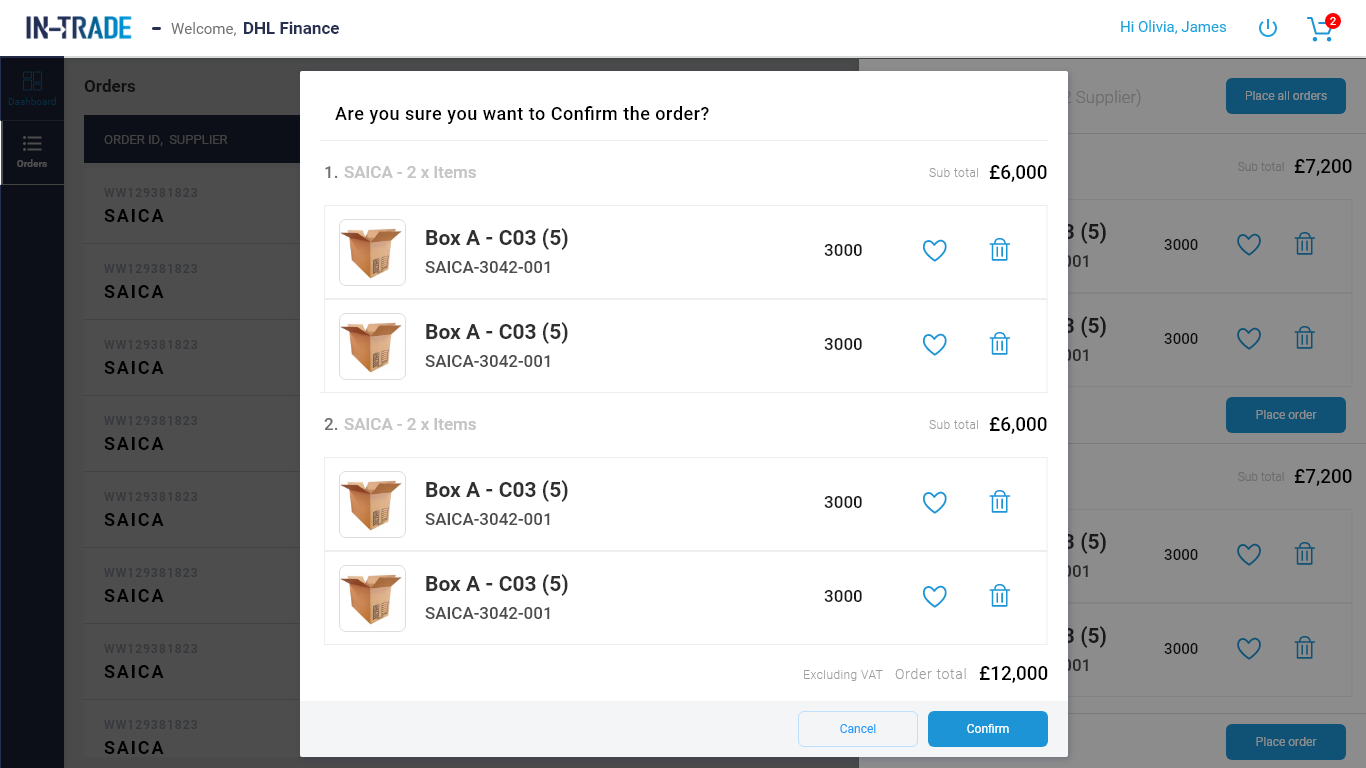Favorite the second Box A item in order 1
The width and height of the screenshot is (1366, 768).
934,345
